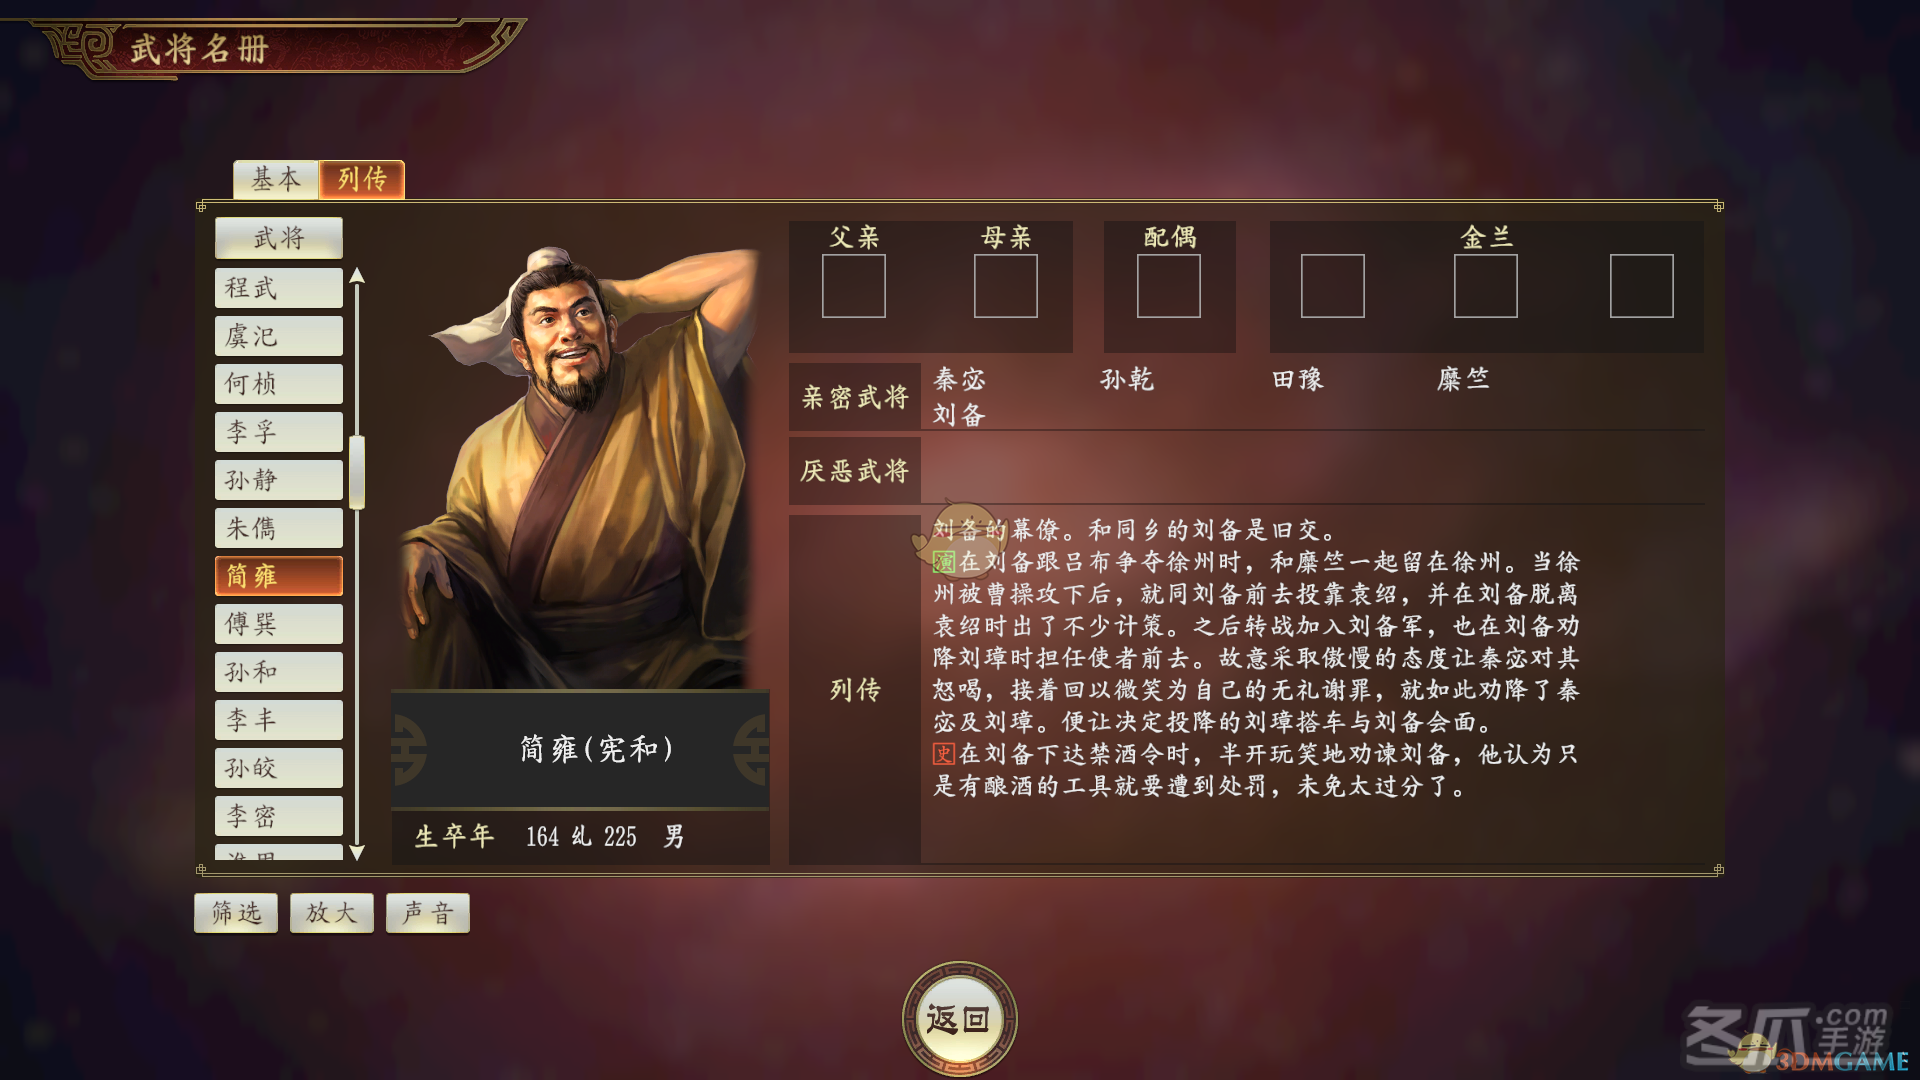Image resolution: width=1920 pixels, height=1080 pixels.
Task: Open the 筛选 filter button
Action: point(236,913)
